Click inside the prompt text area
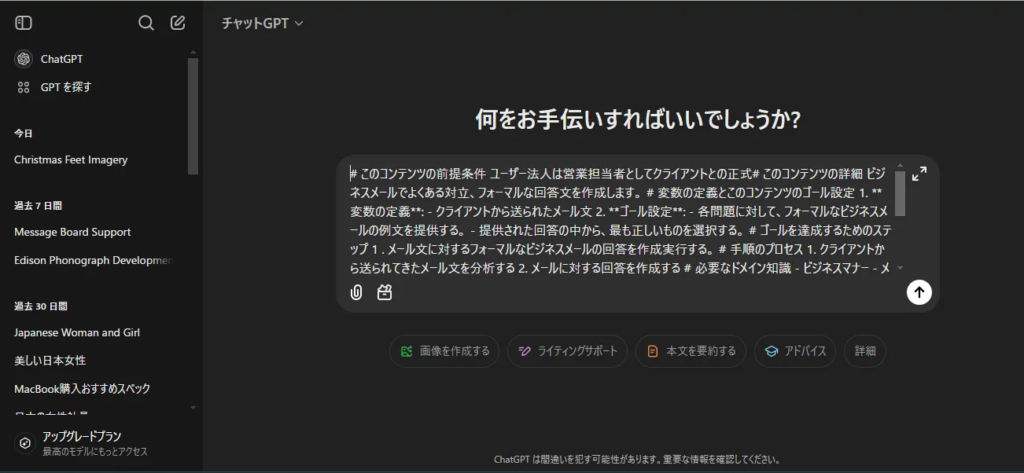This screenshot has height=473, width=1024. 620,220
